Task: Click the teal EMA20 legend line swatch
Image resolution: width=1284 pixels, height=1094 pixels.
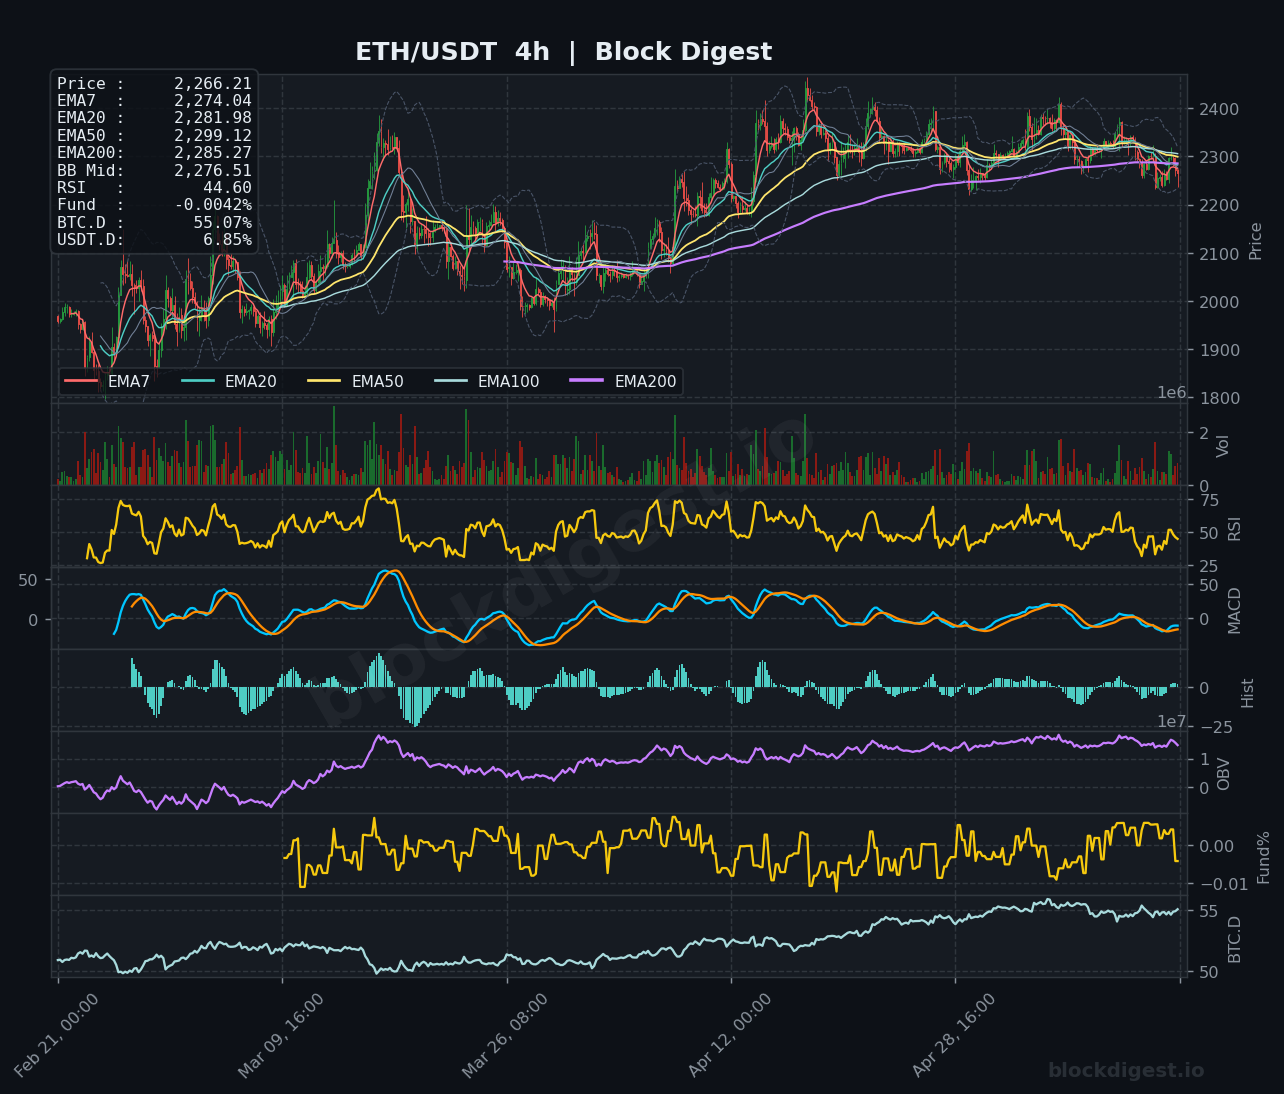Action: click(x=198, y=381)
